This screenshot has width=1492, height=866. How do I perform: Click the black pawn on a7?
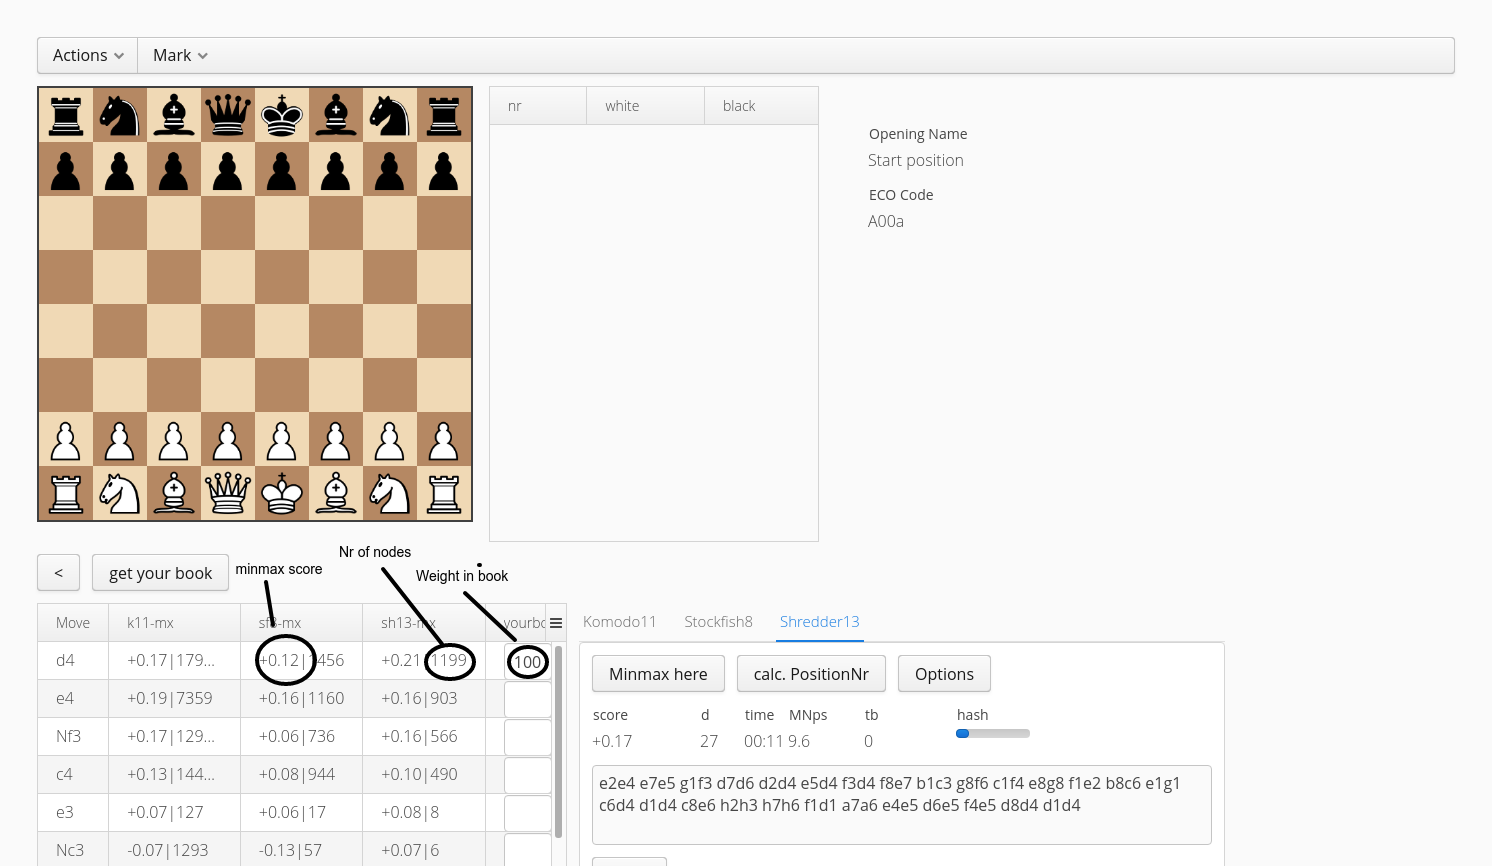click(66, 169)
